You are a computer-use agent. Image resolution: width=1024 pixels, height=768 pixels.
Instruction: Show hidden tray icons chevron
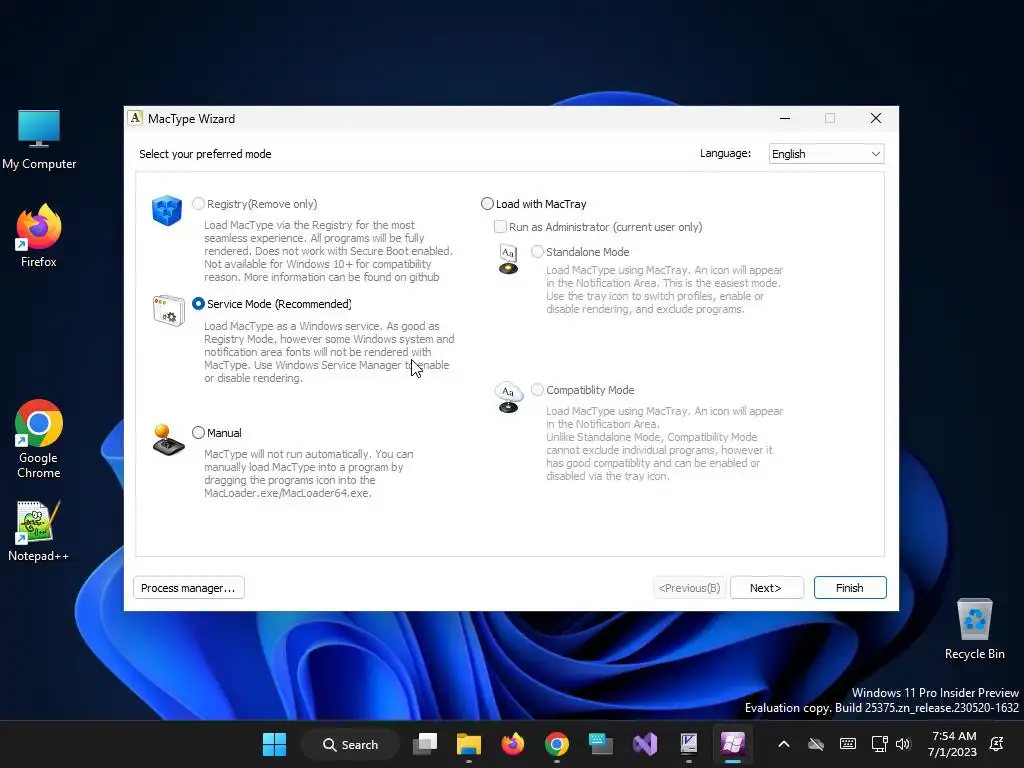click(784, 744)
